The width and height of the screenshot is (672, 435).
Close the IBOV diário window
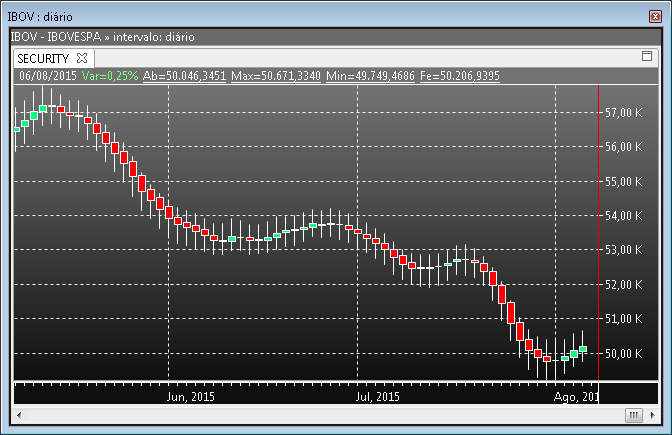point(655,16)
